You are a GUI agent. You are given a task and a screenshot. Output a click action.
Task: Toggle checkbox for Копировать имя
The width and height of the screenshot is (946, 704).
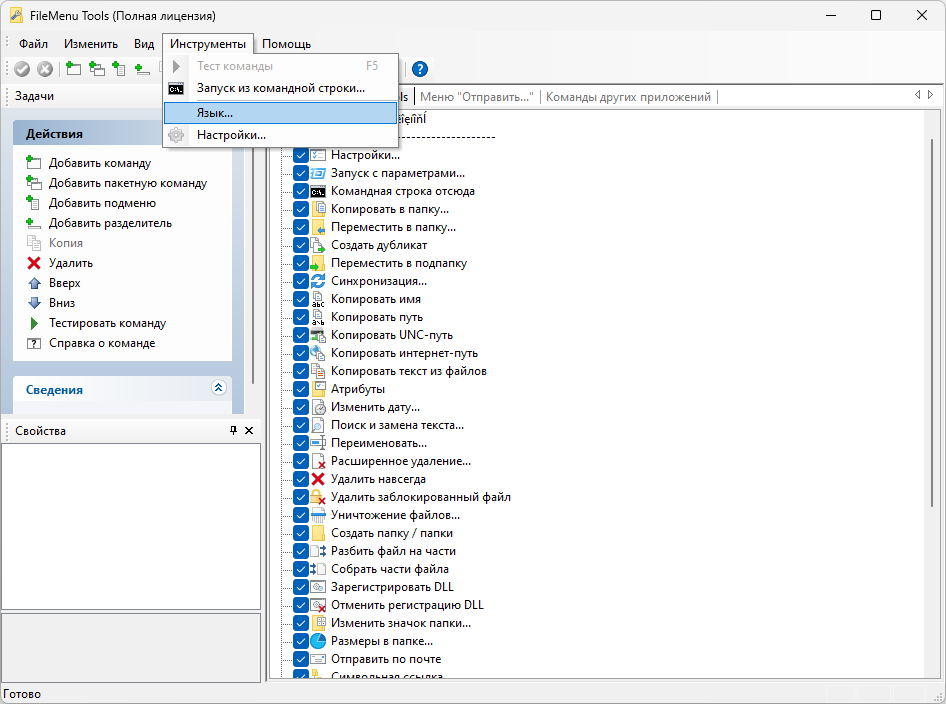tap(300, 299)
